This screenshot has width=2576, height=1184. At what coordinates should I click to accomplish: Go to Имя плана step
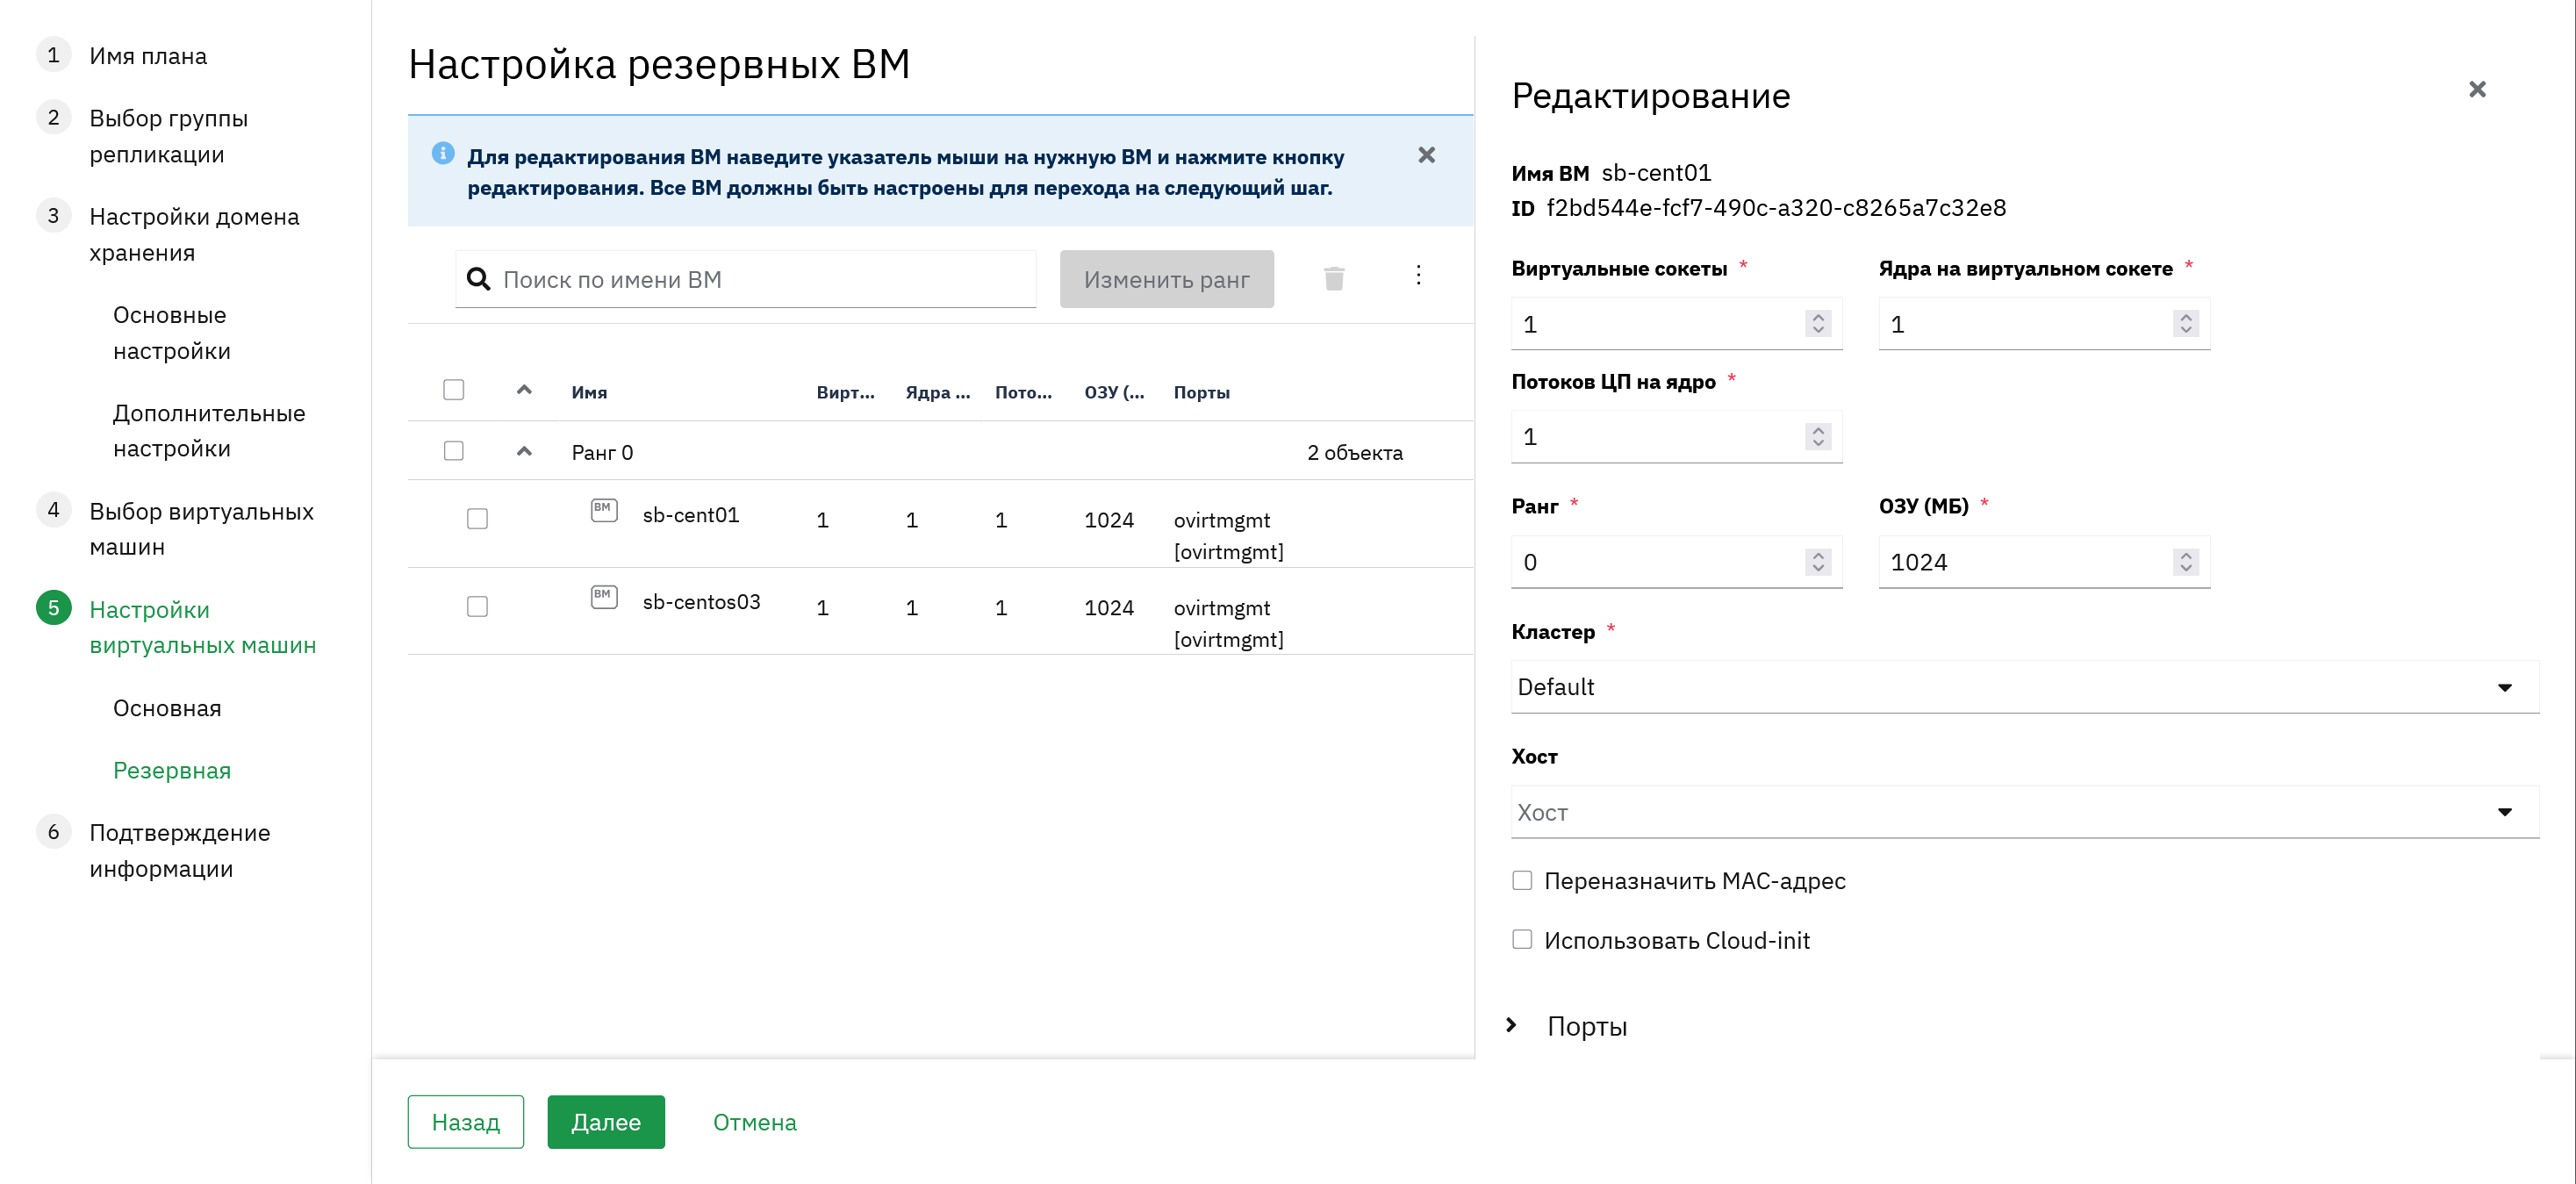[x=148, y=56]
